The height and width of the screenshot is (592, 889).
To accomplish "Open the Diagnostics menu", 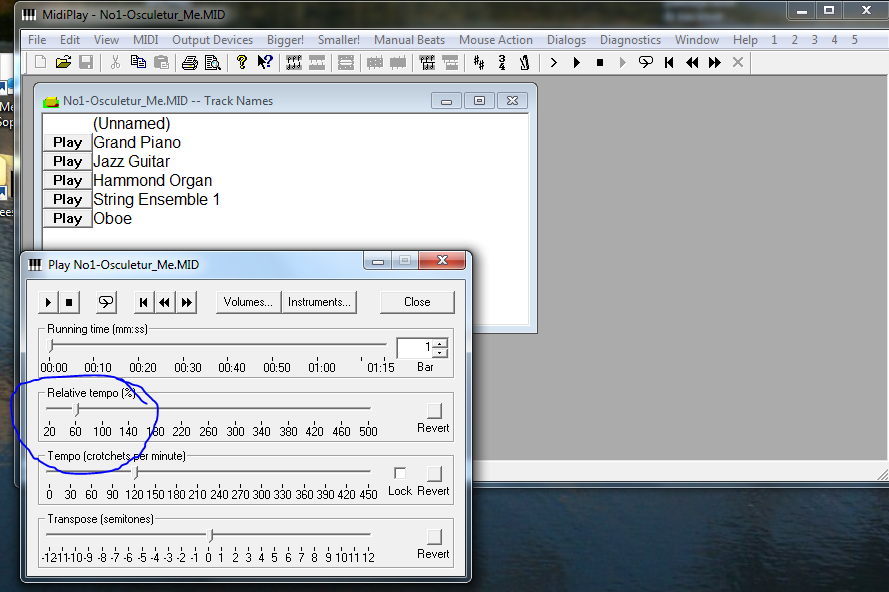I will point(630,40).
